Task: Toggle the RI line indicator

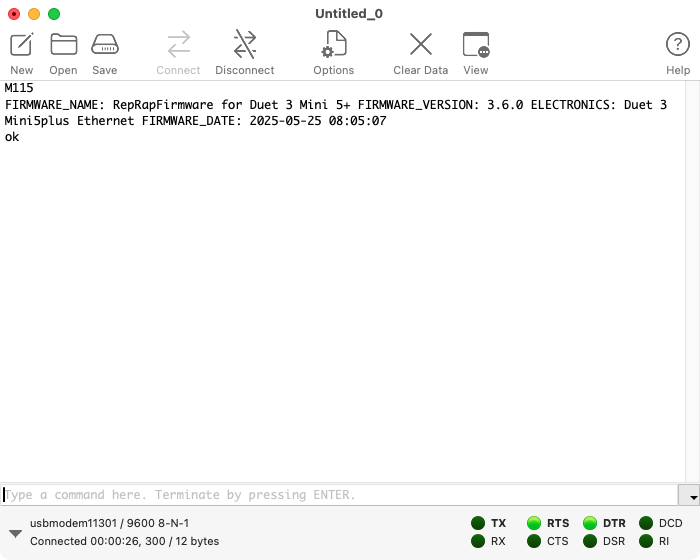Action: (646, 541)
